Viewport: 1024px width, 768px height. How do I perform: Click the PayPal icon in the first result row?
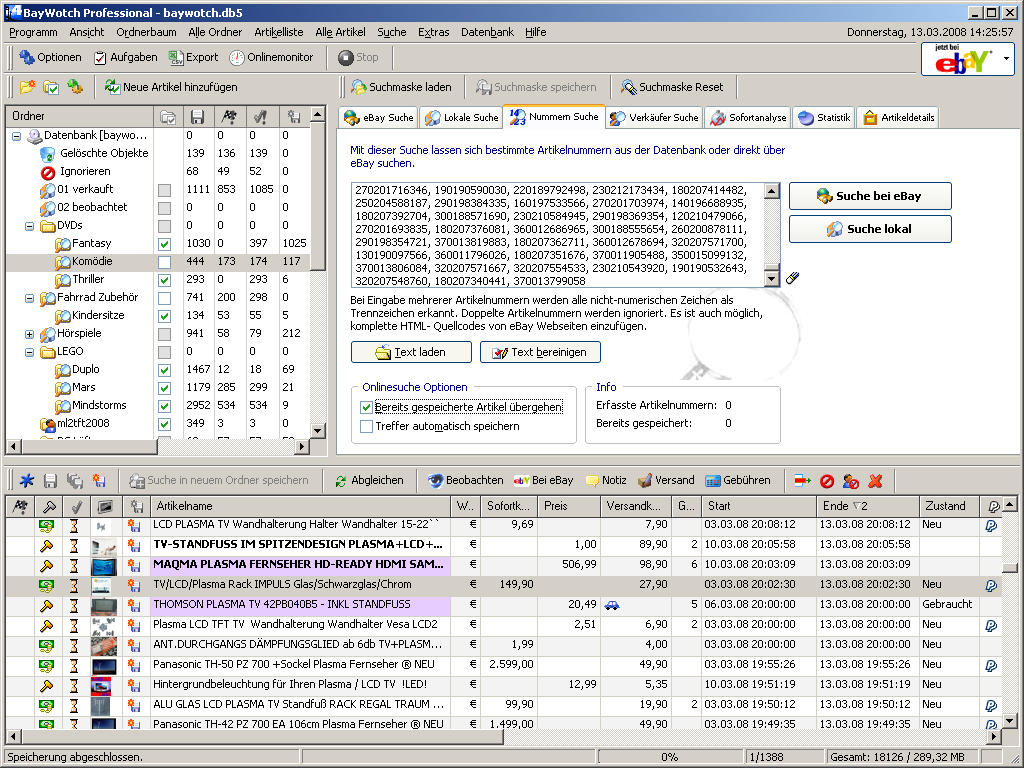point(991,525)
